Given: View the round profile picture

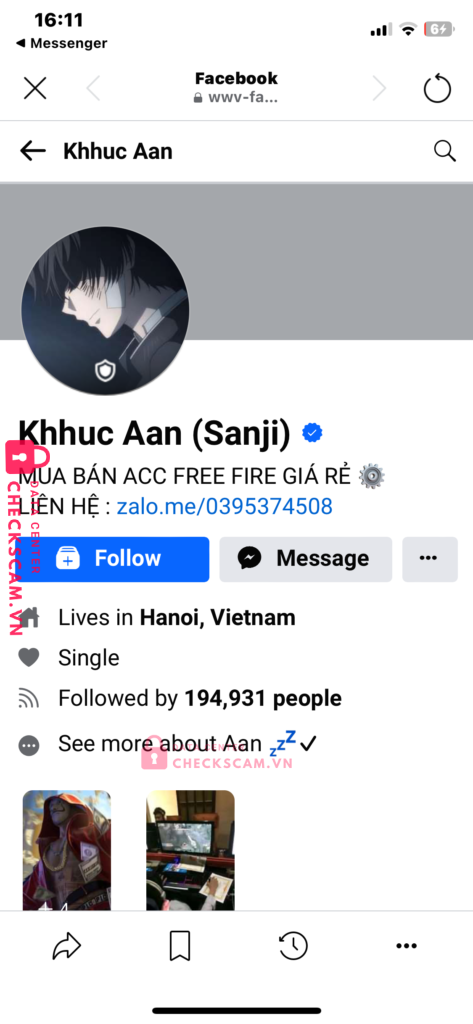Looking at the screenshot, I should 105,311.
